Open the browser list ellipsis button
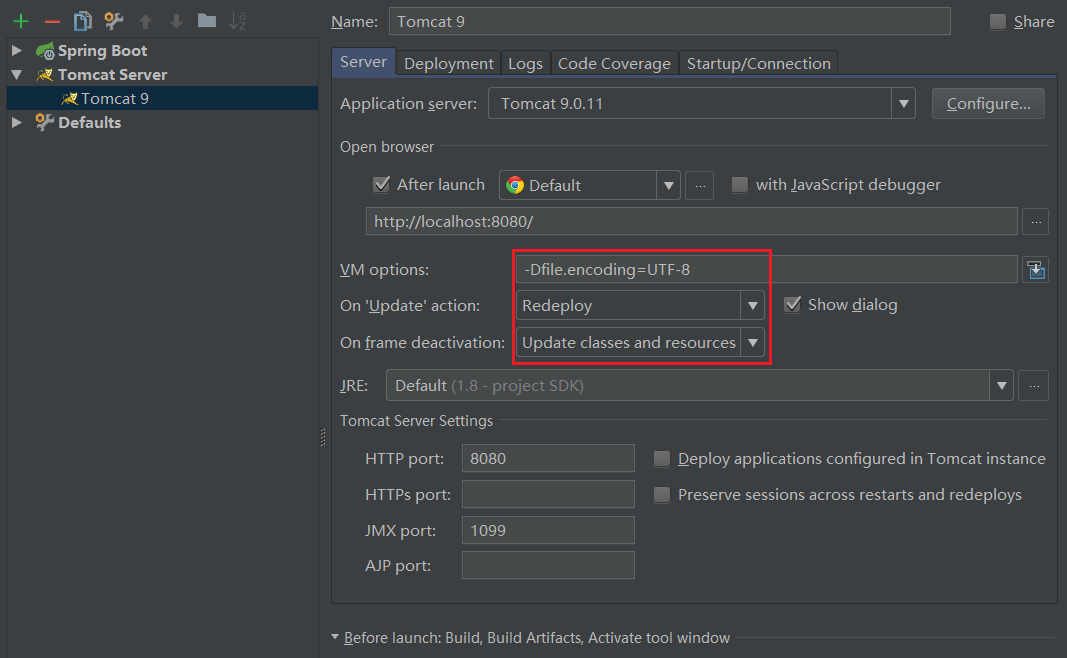The width and height of the screenshot is (1067, 658). pos(700,185)
